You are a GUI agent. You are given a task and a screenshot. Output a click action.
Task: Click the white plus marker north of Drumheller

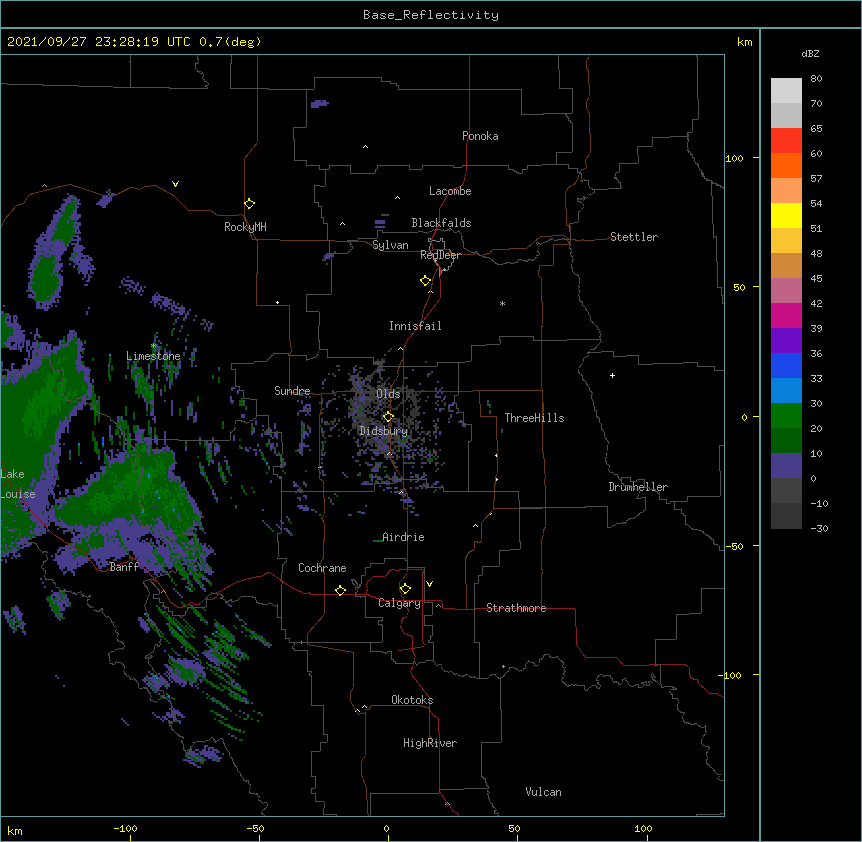coord(612,375)
